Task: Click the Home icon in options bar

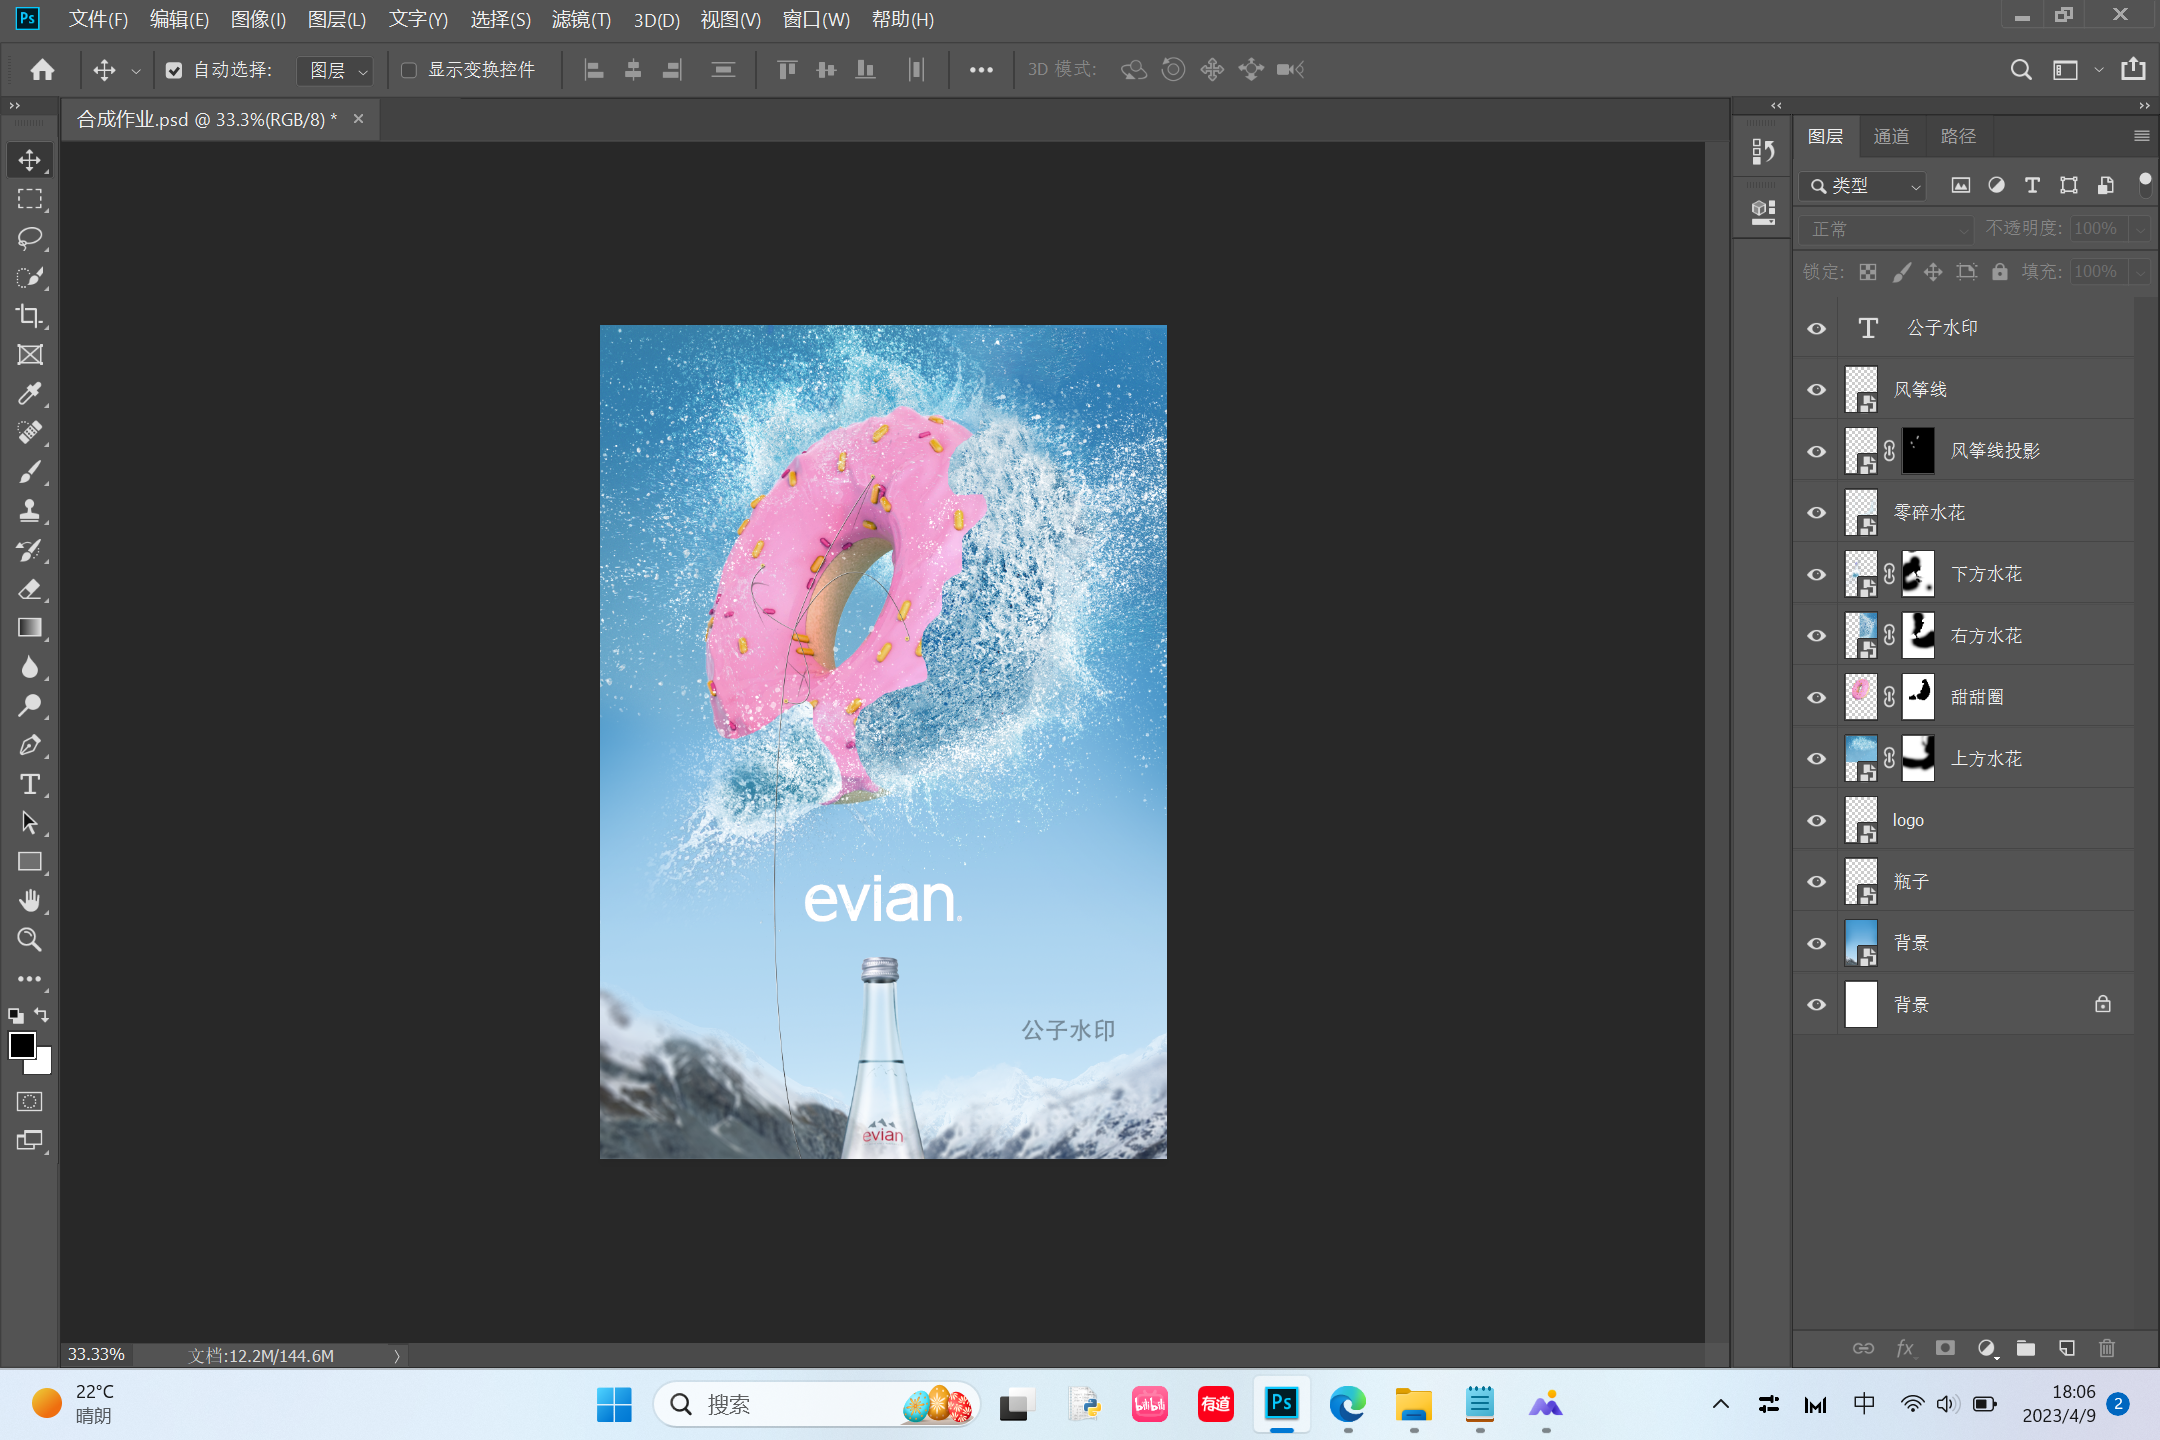Action: [42, 70]
